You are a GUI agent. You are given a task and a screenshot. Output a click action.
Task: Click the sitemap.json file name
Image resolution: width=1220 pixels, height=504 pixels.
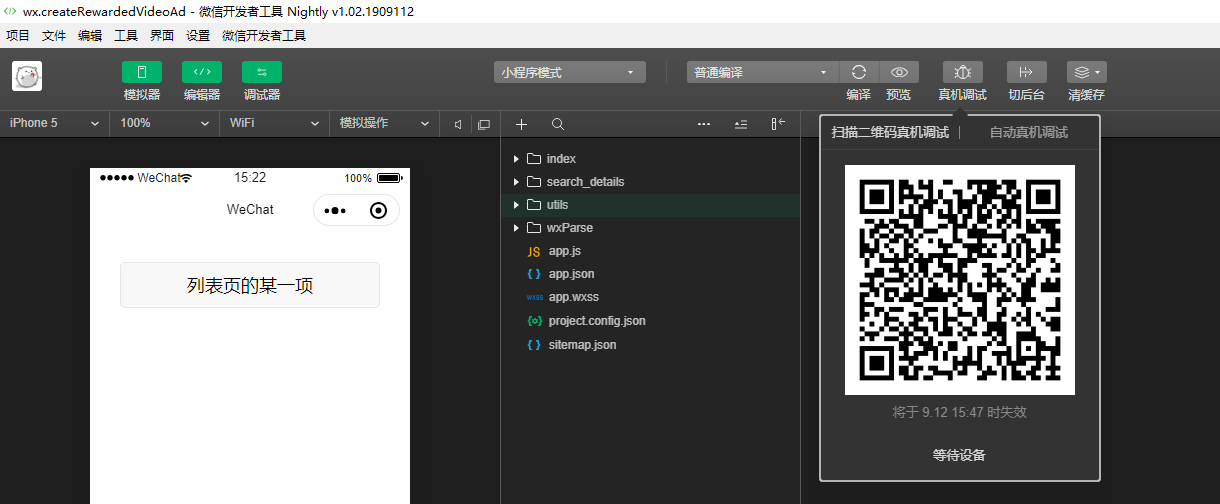[582, 345]
